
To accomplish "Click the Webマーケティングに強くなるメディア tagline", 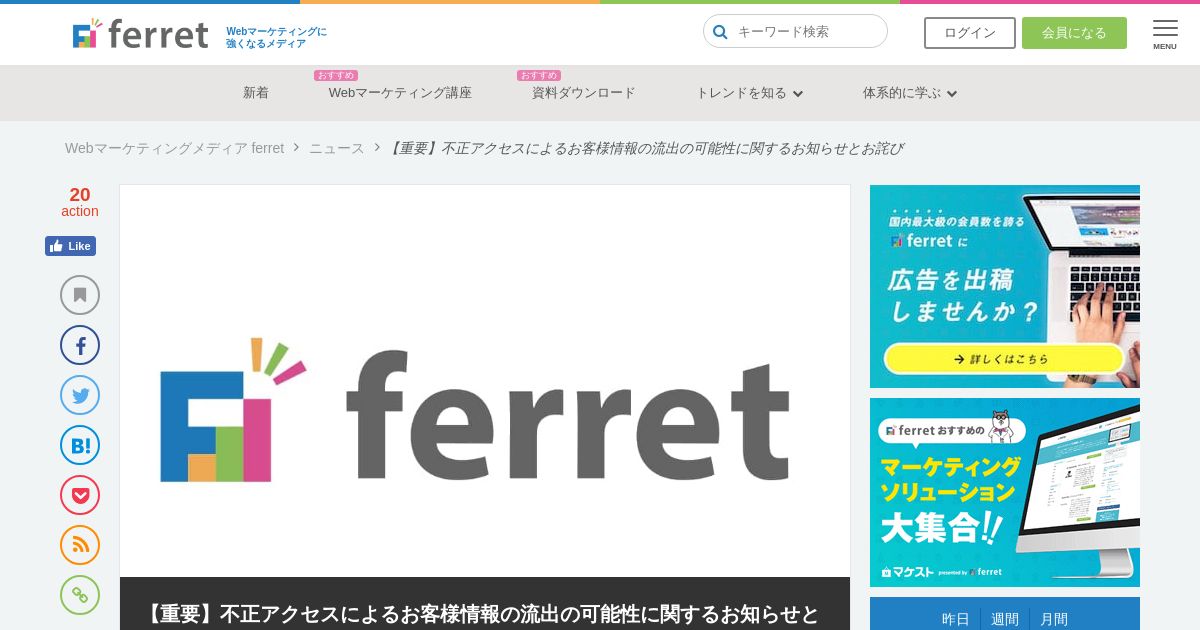I will 276,38.
